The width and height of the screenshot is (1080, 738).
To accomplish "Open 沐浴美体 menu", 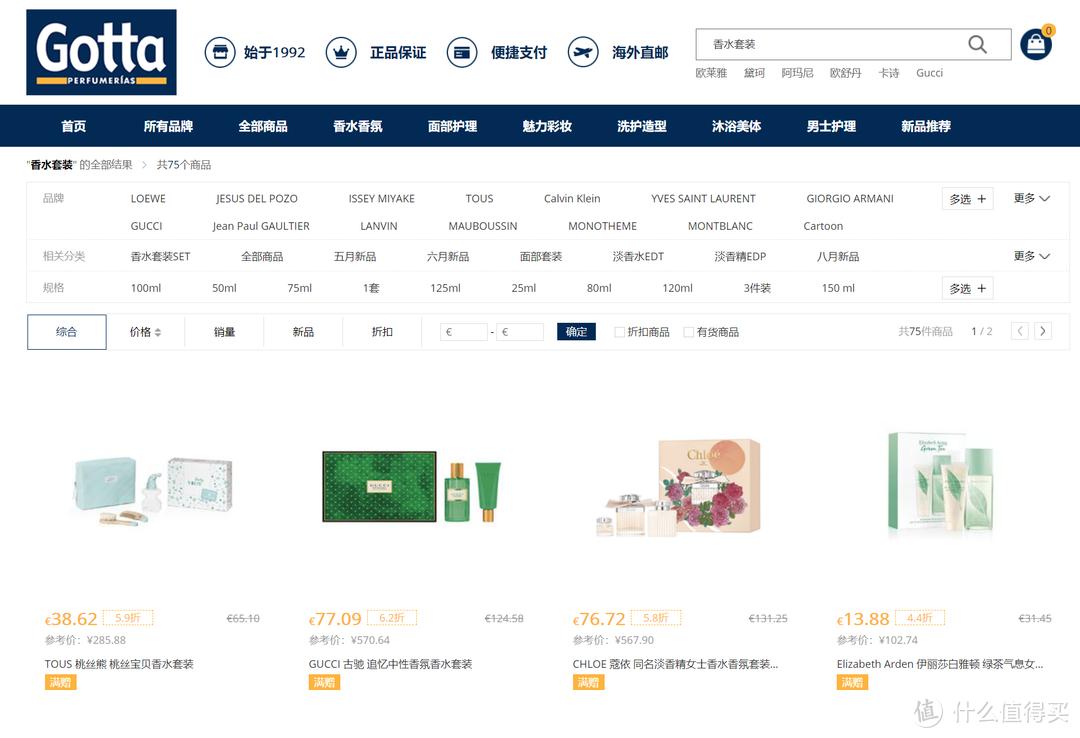I will click(x=736, y=126).
